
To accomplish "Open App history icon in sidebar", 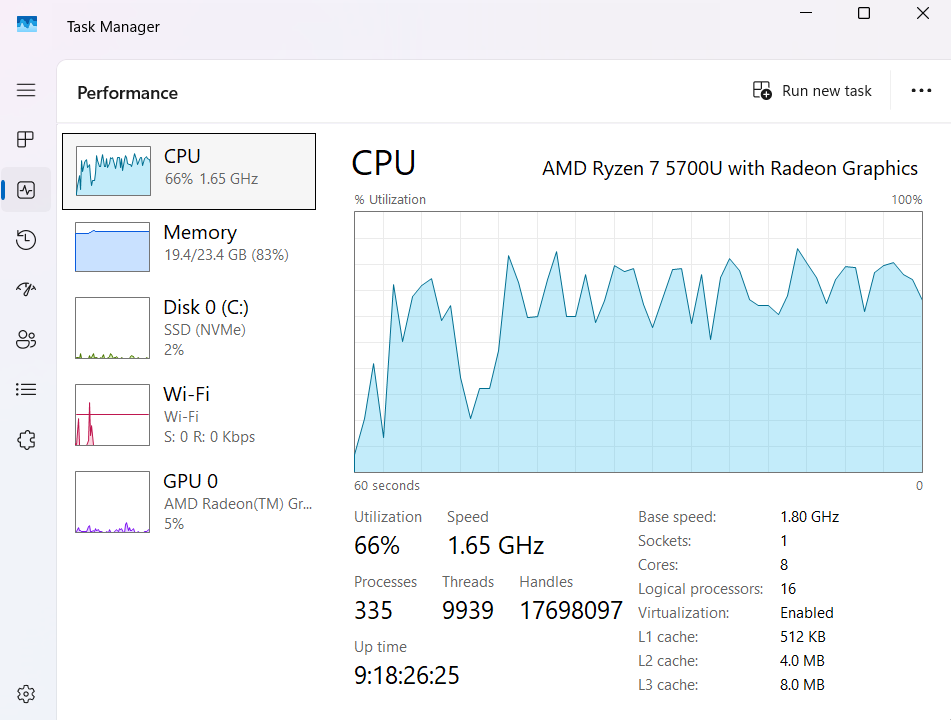I will (26, 240).
